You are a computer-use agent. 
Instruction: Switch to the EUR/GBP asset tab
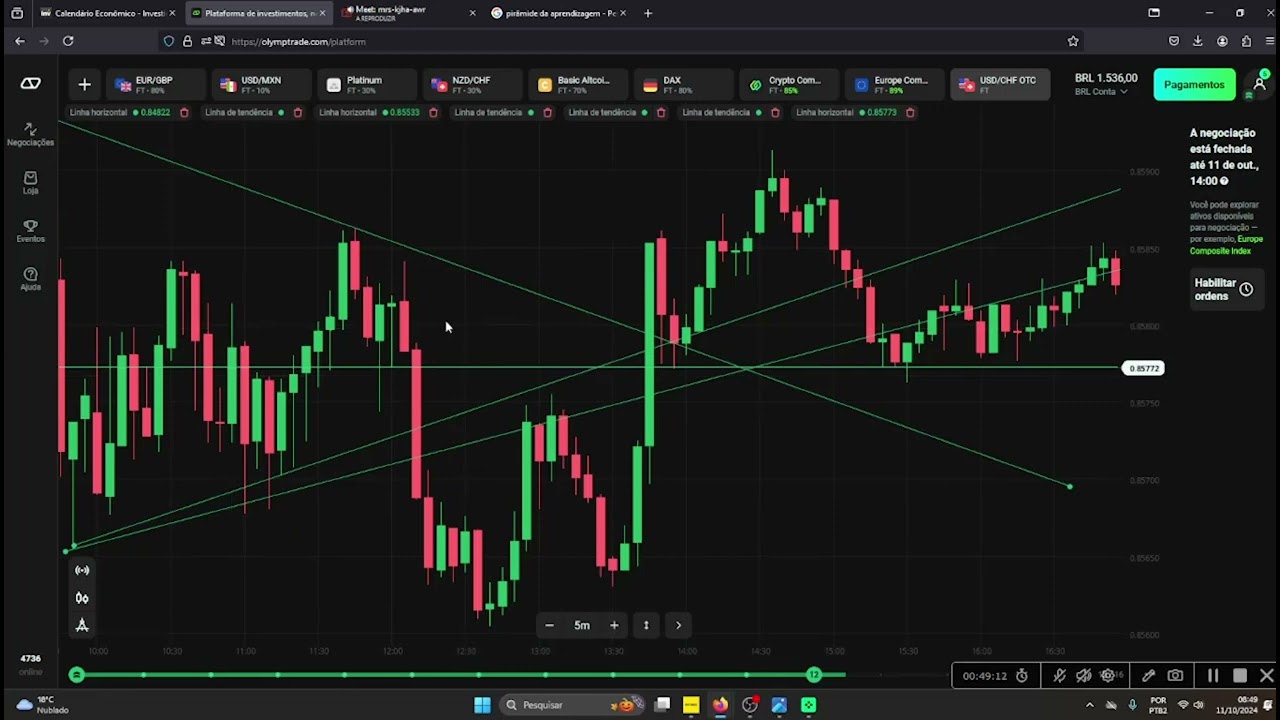[x=154, y=85]
